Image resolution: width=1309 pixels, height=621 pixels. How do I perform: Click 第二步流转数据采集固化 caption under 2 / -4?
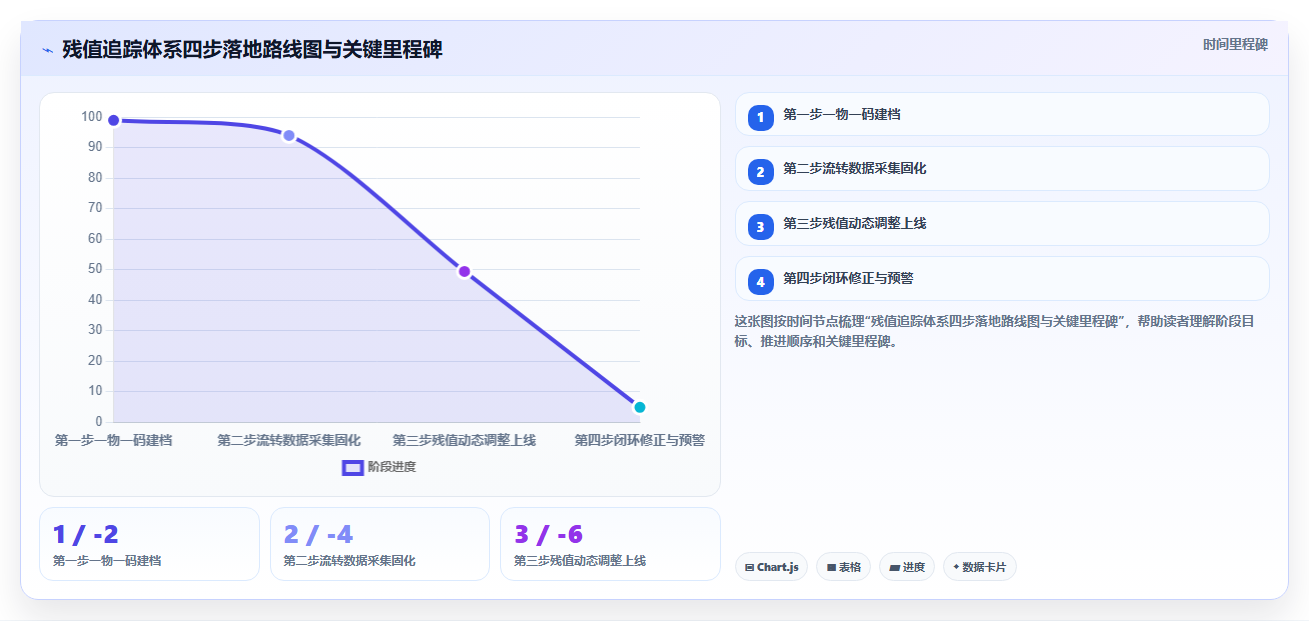350,561
